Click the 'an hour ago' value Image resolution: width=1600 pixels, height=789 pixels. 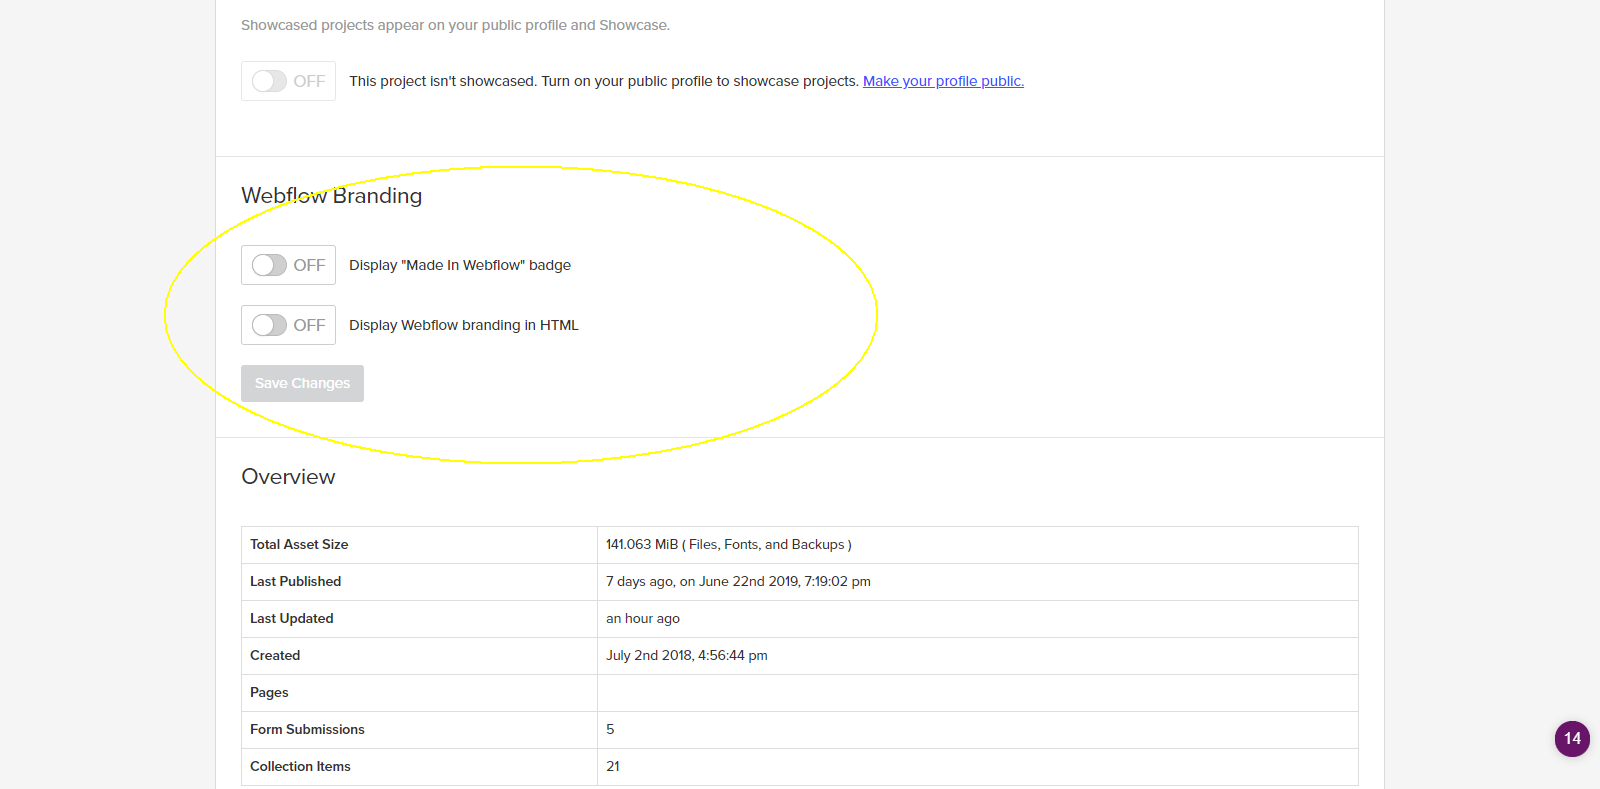(x=643, y=619)
